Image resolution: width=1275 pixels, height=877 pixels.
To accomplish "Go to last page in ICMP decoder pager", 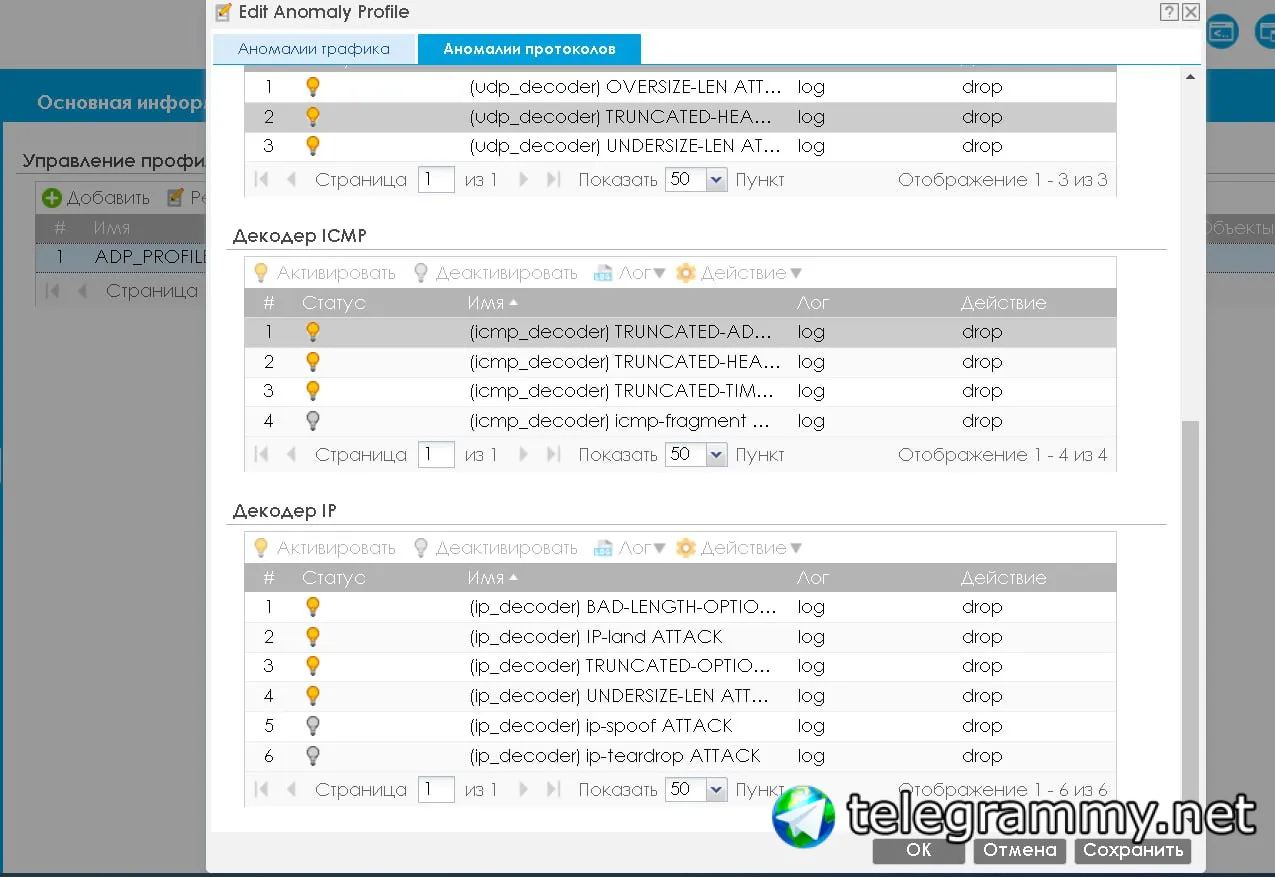I will (553, 455).
